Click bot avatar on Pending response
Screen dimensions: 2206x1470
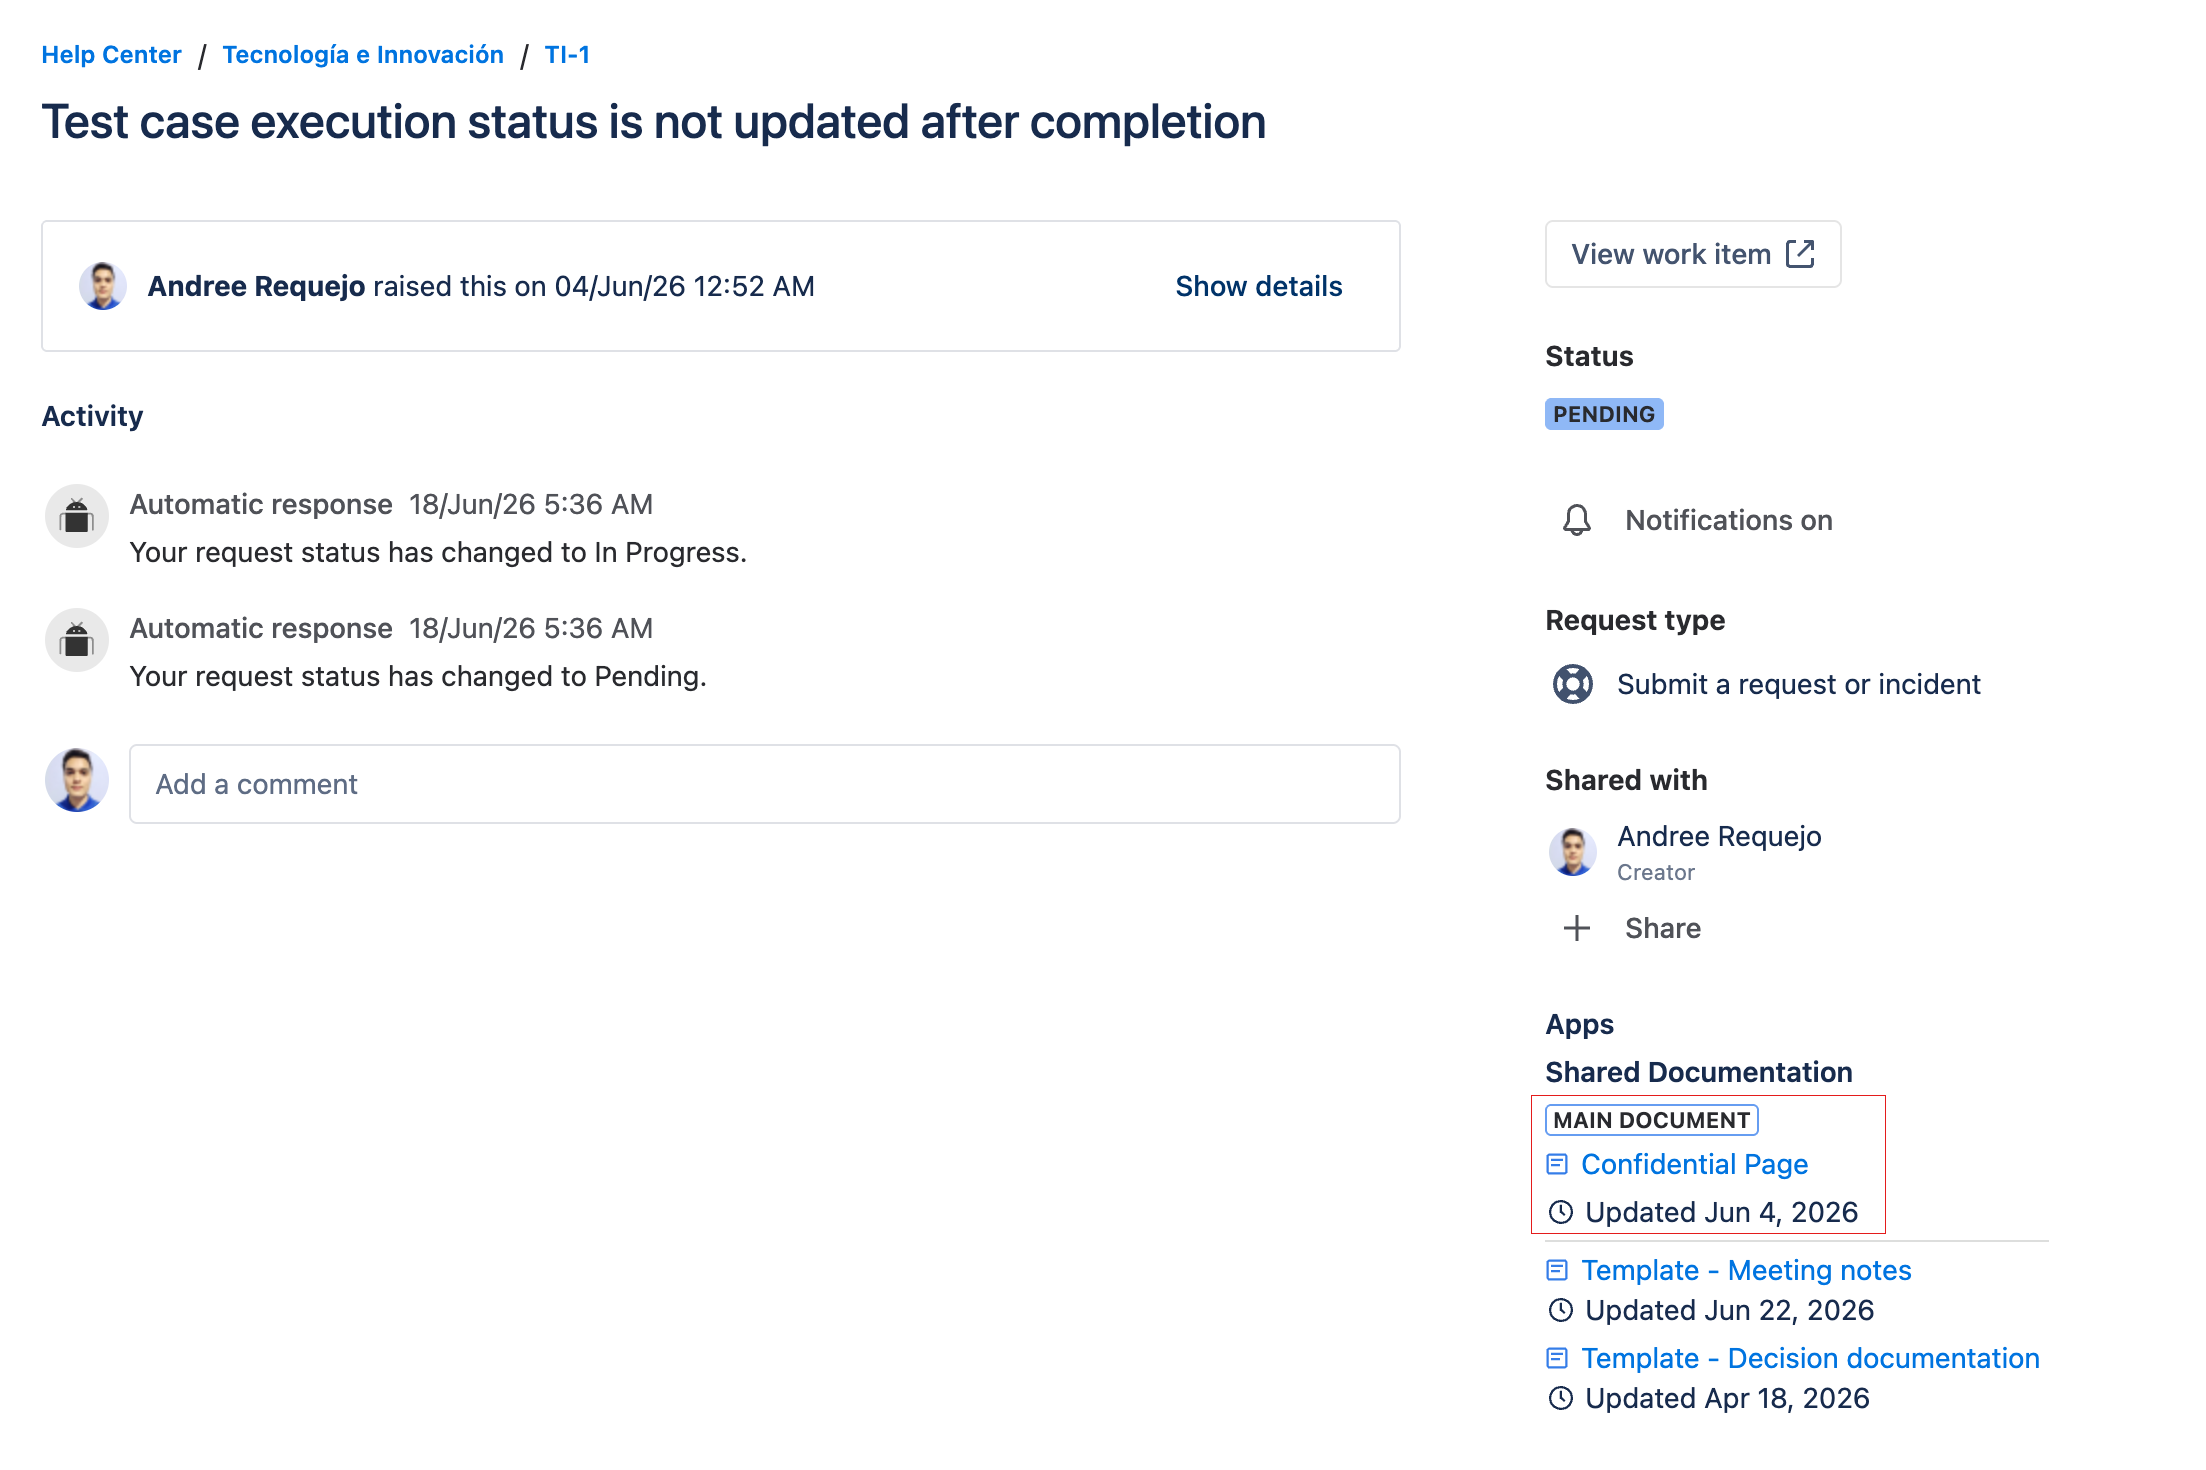[x=77, y=640]
